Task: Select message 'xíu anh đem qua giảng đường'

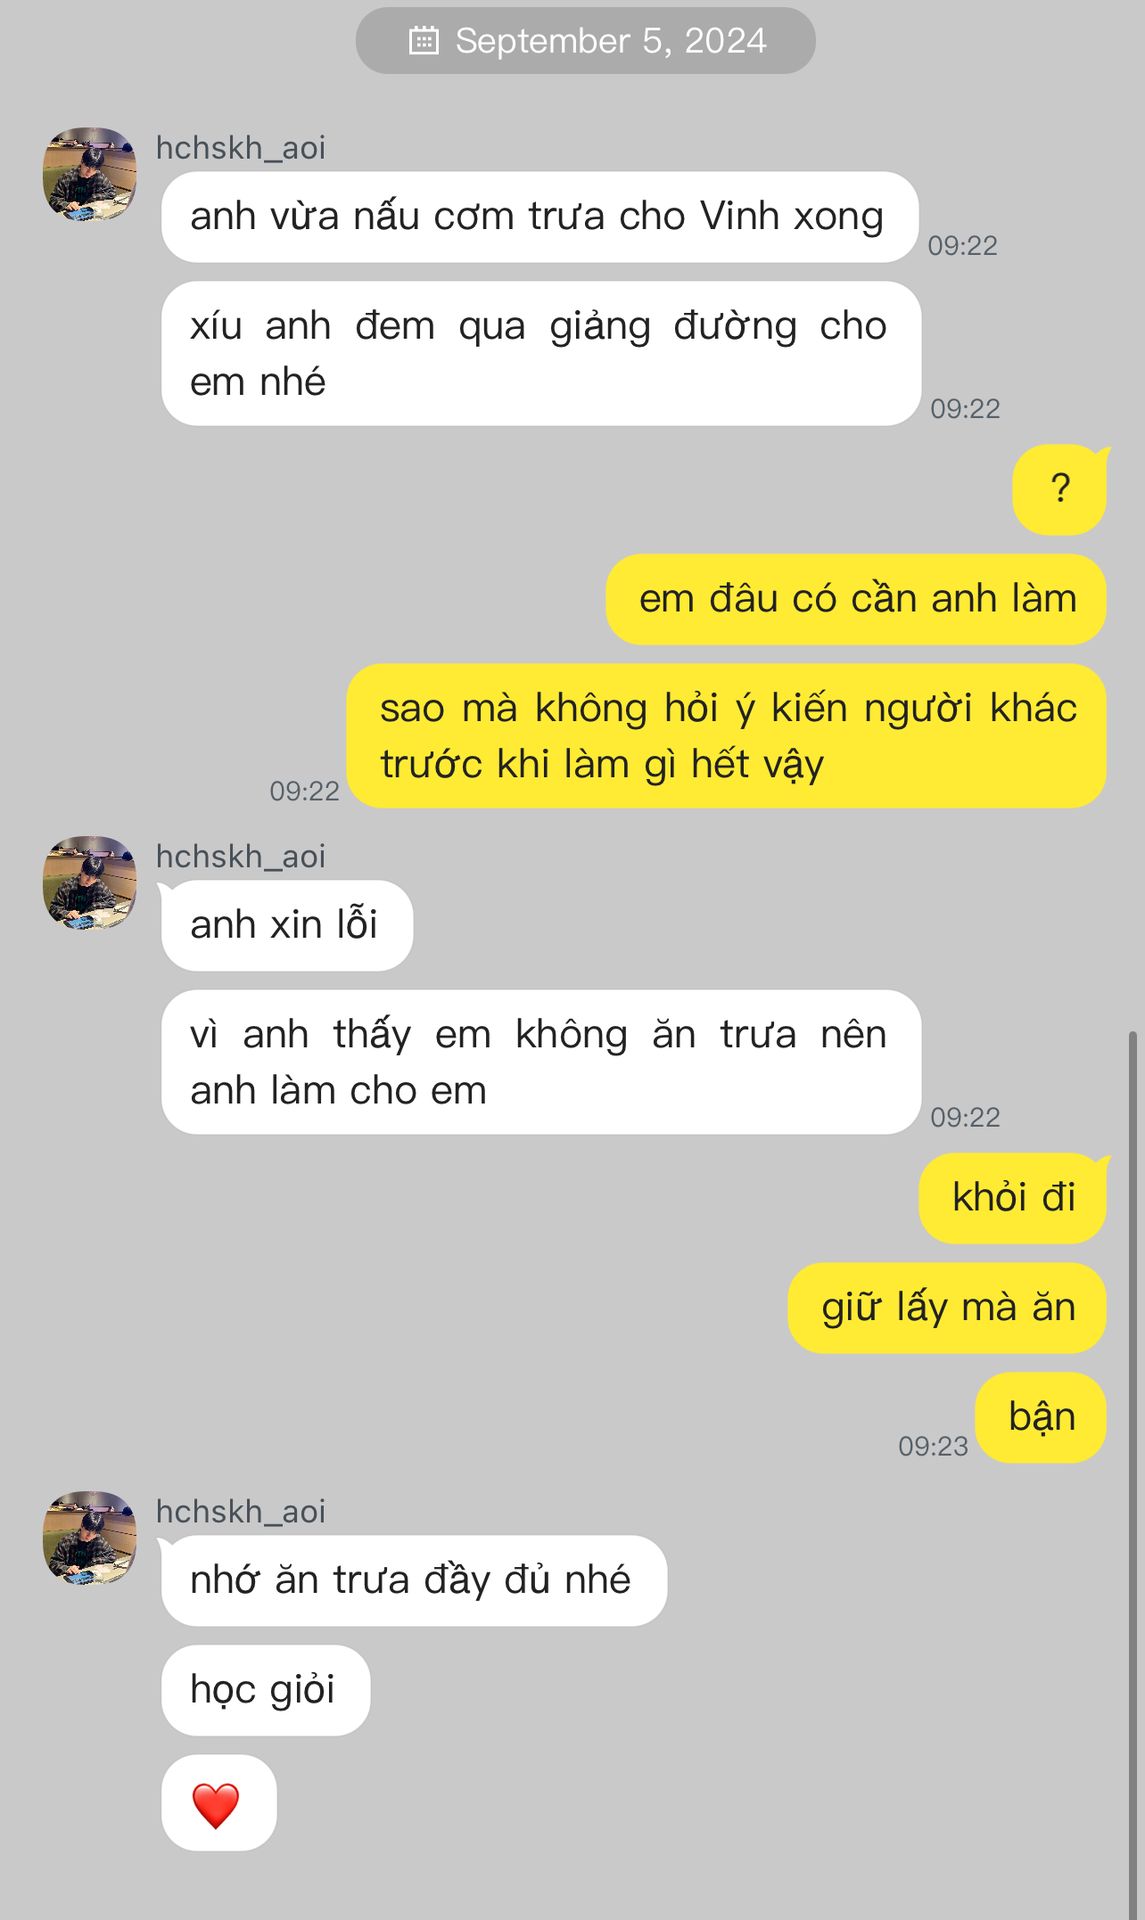Action: pos(541,354)
